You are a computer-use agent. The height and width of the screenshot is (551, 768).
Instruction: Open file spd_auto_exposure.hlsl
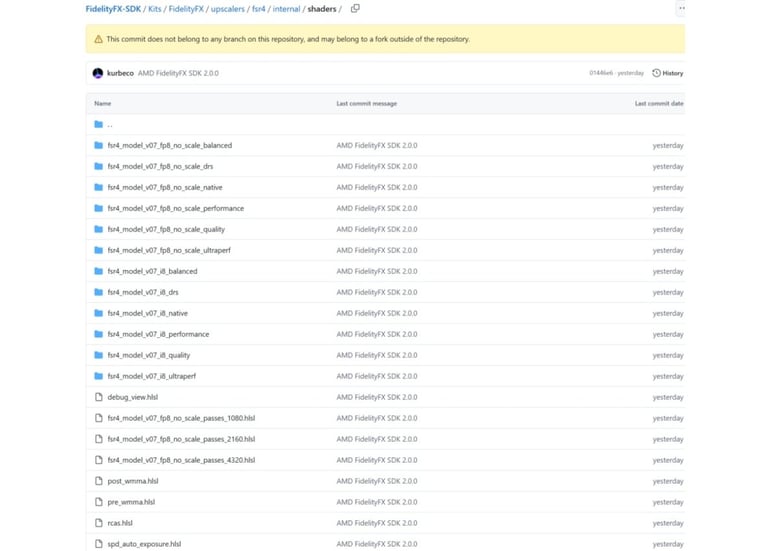click(x=144, y=544)
